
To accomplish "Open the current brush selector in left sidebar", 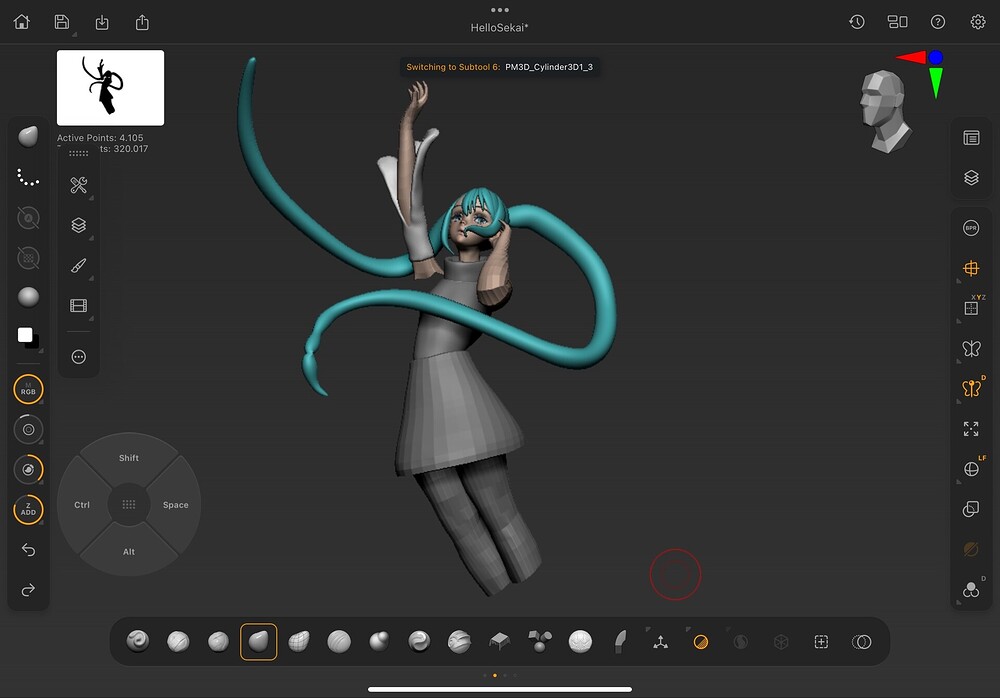I will click(x=28, y=137).
